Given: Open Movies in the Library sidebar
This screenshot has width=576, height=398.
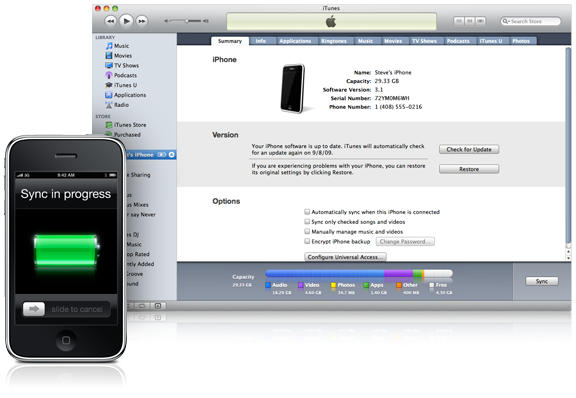Looking at the screenshot, I should coord(119,55).
